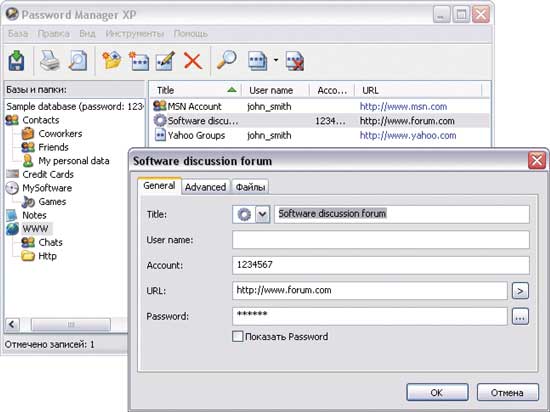Click into the Title input field
The width and height of the screenshot is (550, 412).
coord(402,214)
